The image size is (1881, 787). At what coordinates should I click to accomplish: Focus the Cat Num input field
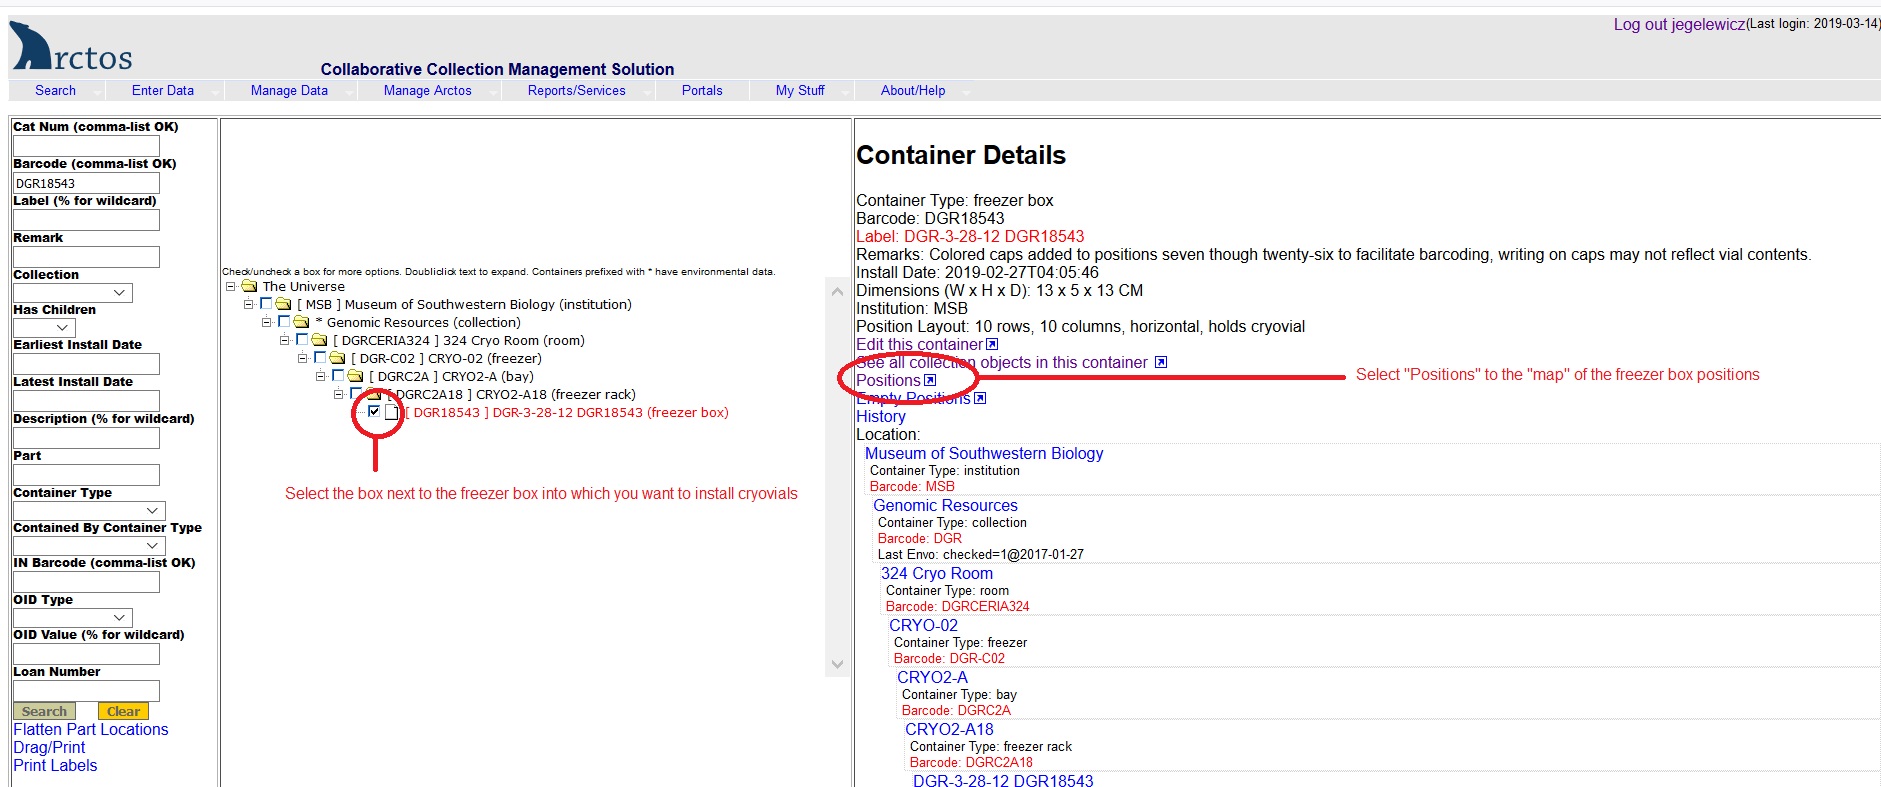pyautogui.click(x=86, y=146)
